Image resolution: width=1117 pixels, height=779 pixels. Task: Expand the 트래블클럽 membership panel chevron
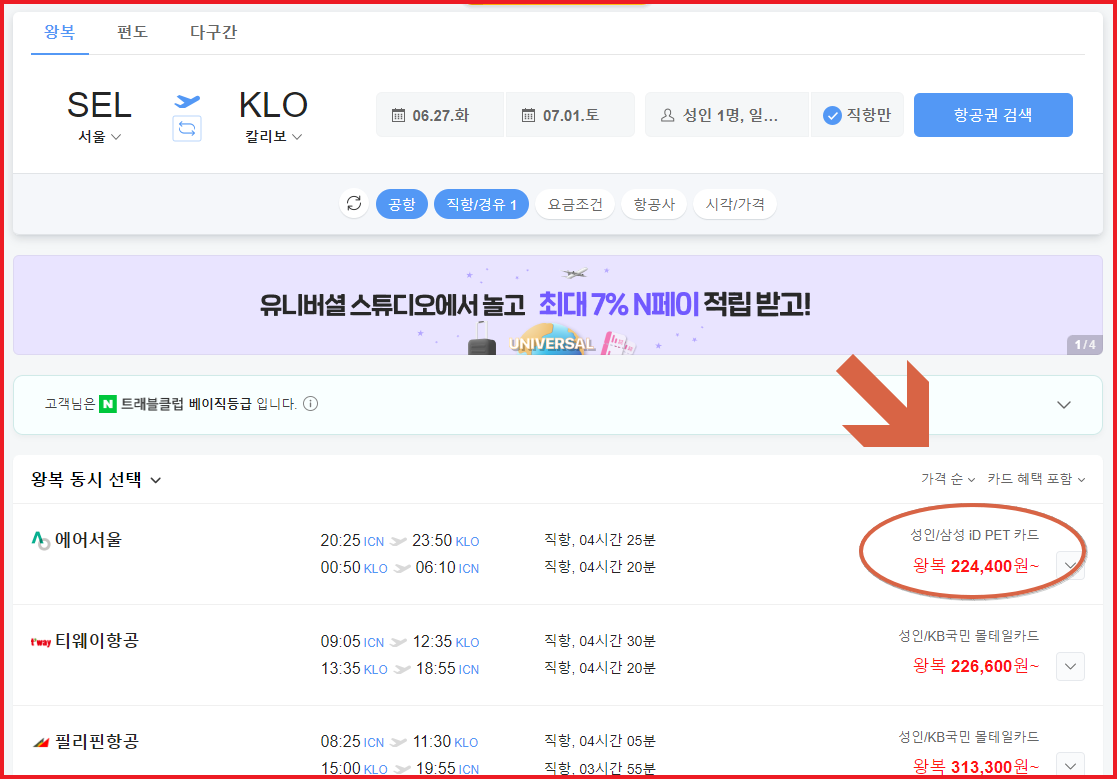pos(1064,404)
